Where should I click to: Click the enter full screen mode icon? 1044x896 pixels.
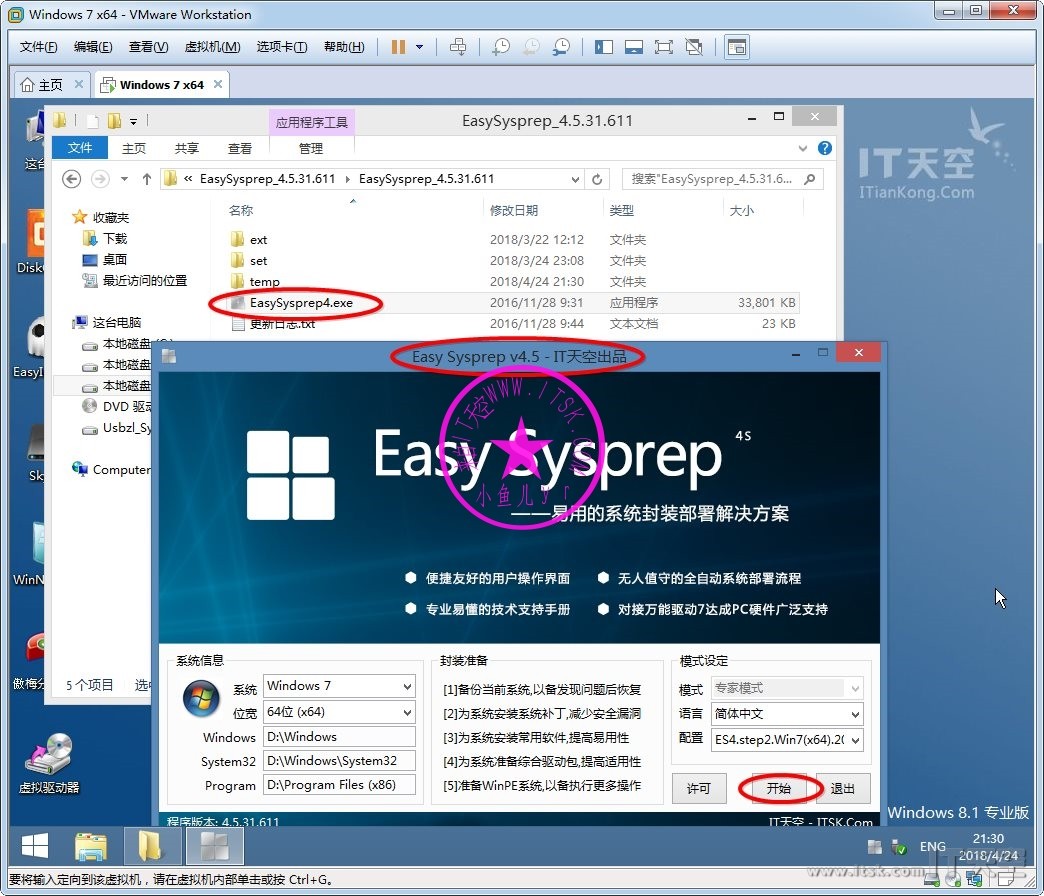(664, 47)
